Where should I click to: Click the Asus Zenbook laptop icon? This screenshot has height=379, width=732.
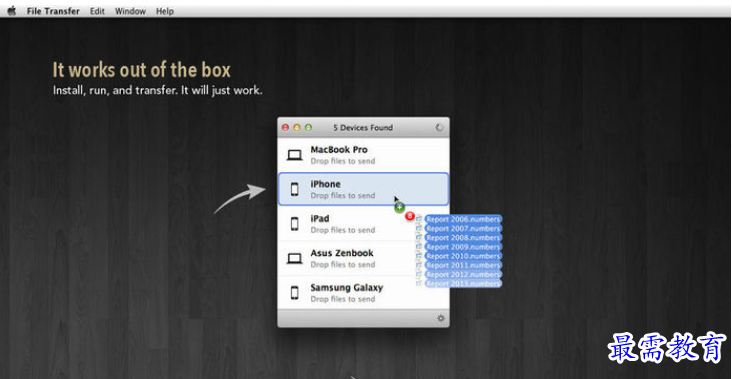295,258
